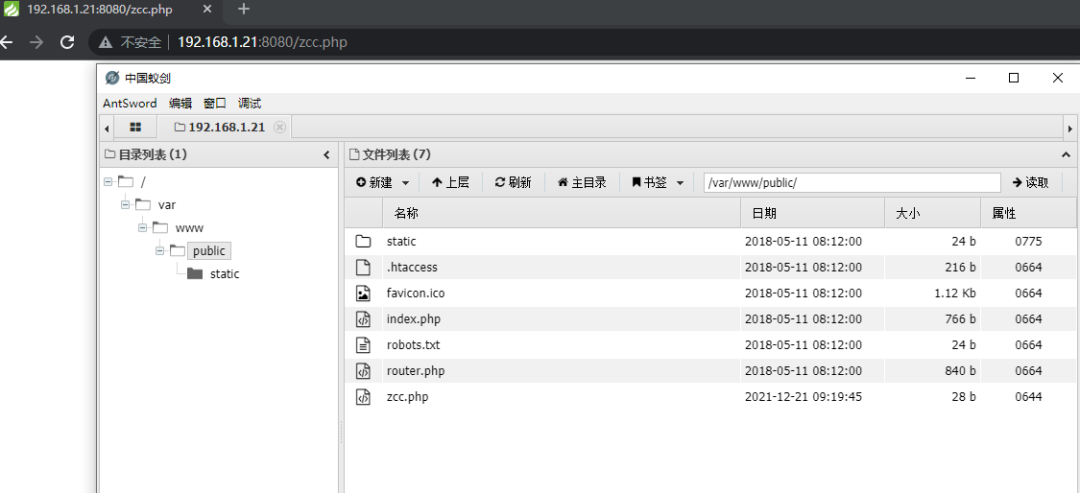Screen dimensions: 1080x493
Task: Select the .htaccess file name
Action: (x=412, y=267)
